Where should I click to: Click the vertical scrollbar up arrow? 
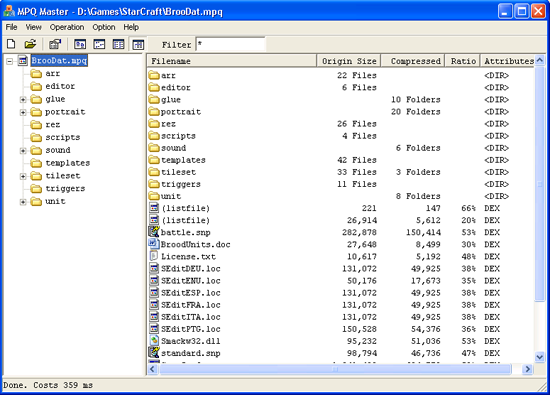[x=540, y=60]
